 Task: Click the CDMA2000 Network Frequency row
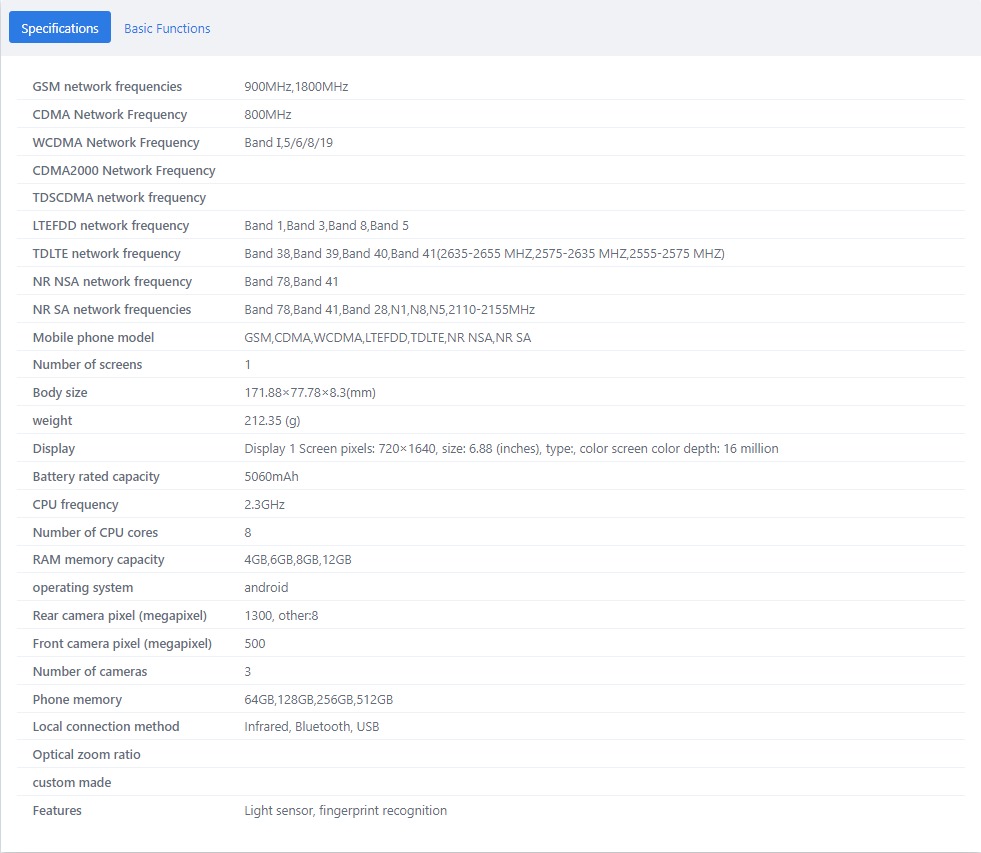coord(124,171)
